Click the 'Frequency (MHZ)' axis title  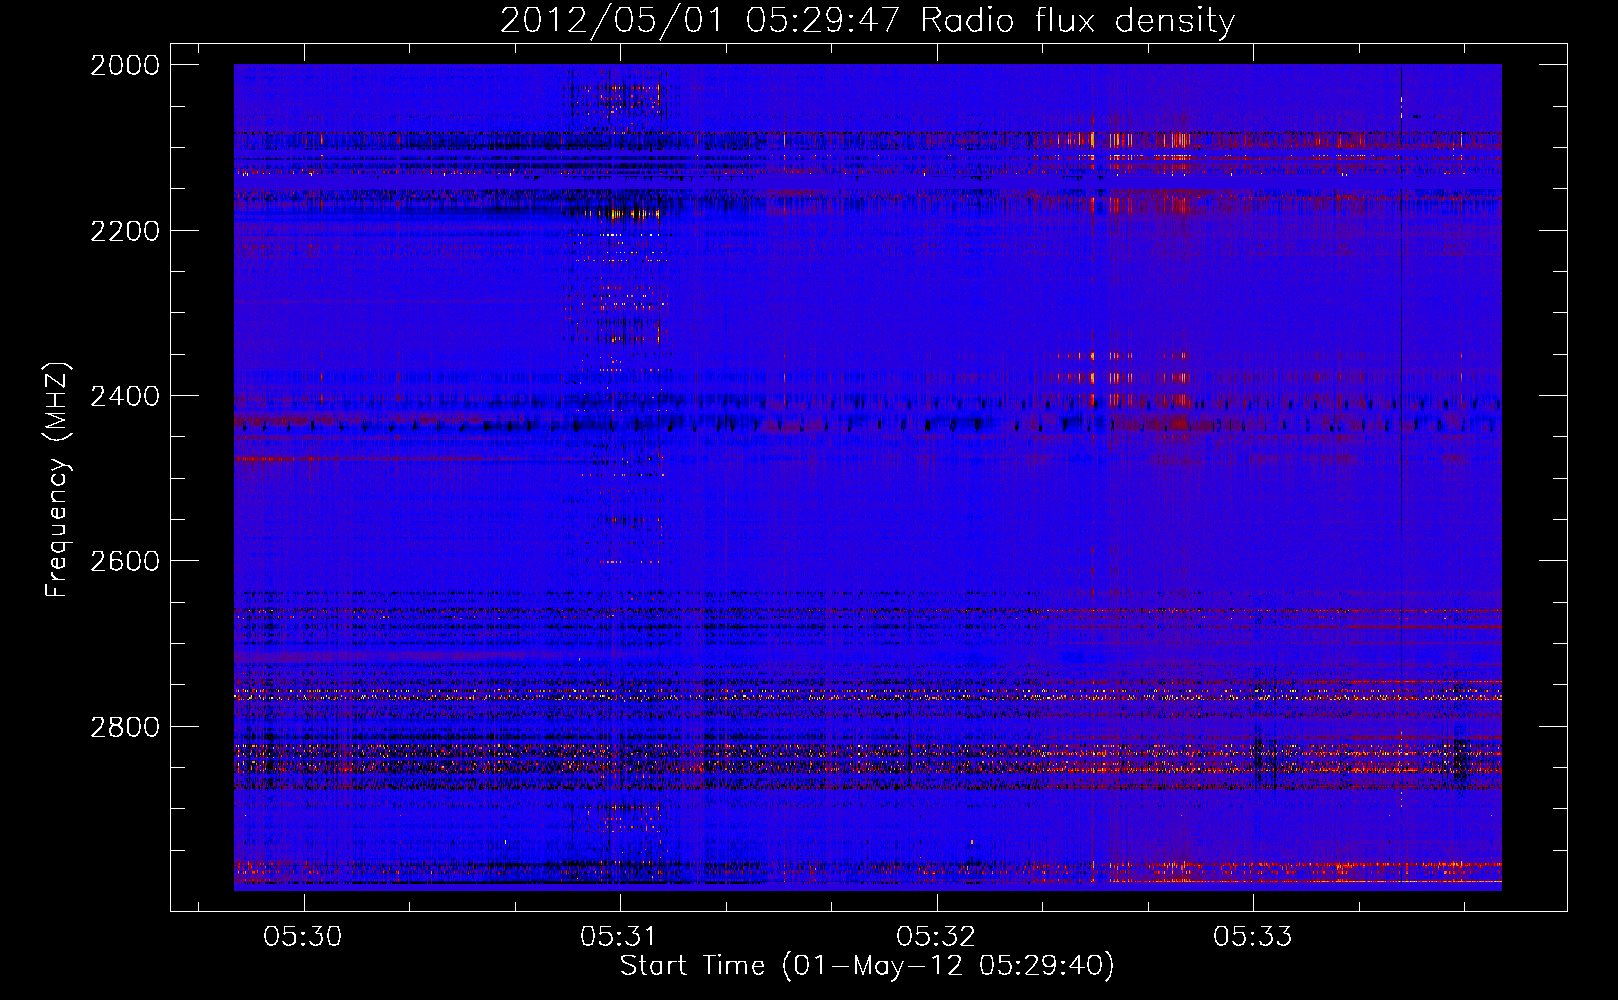click(57, 479)
